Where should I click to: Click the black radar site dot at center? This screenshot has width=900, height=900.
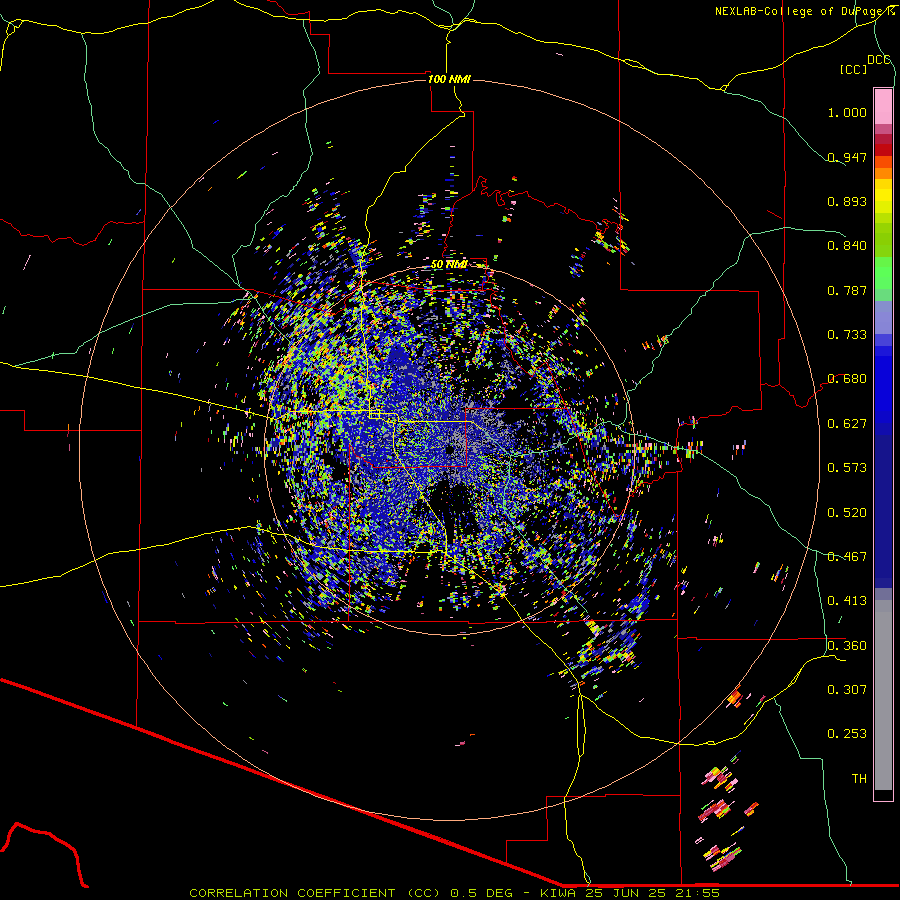[x=451, y=449]
